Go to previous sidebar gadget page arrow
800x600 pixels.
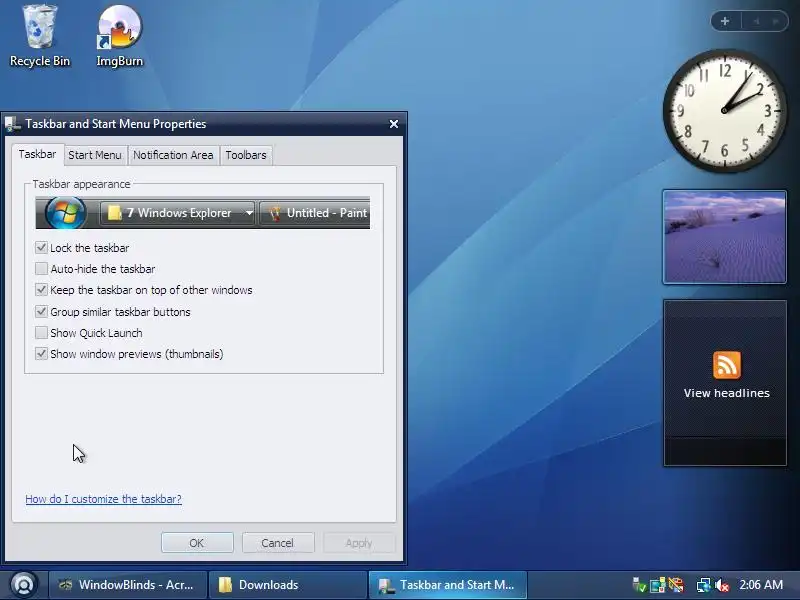[756, 21]
